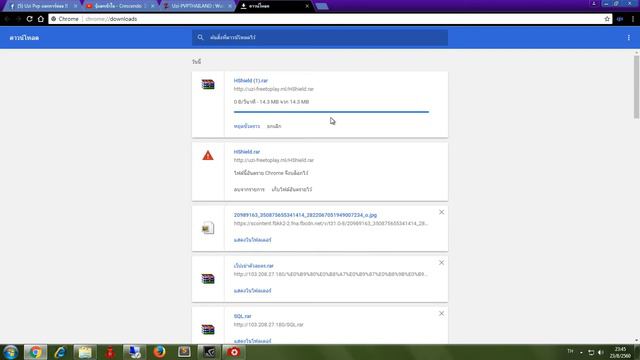Show the Thai-named rar download in folder
640x360 pixels.
(252, 291)
